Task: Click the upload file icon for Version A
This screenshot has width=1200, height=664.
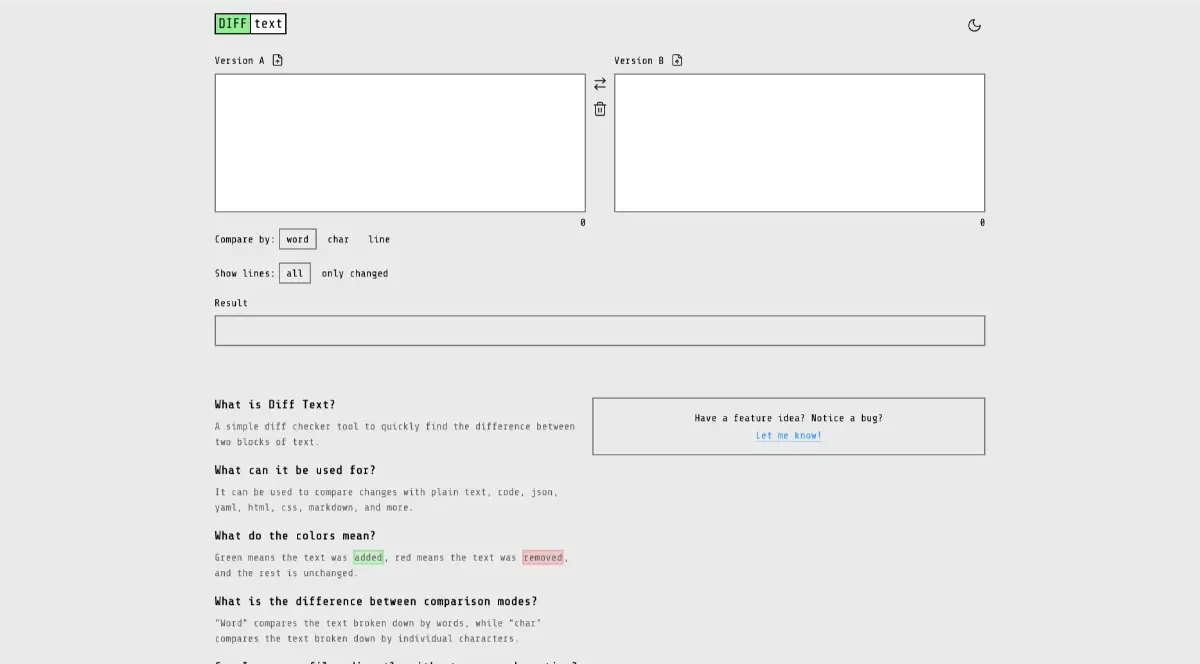Action: [278, 60]
